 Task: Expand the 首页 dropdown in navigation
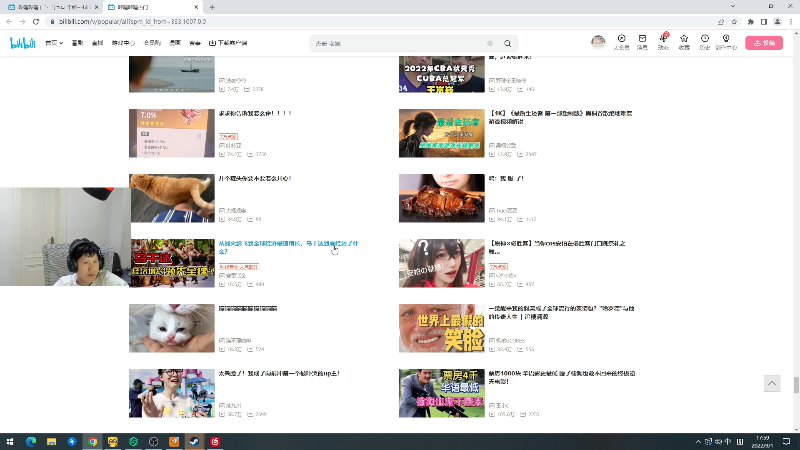pyautogui.click(x=54, y=43)
